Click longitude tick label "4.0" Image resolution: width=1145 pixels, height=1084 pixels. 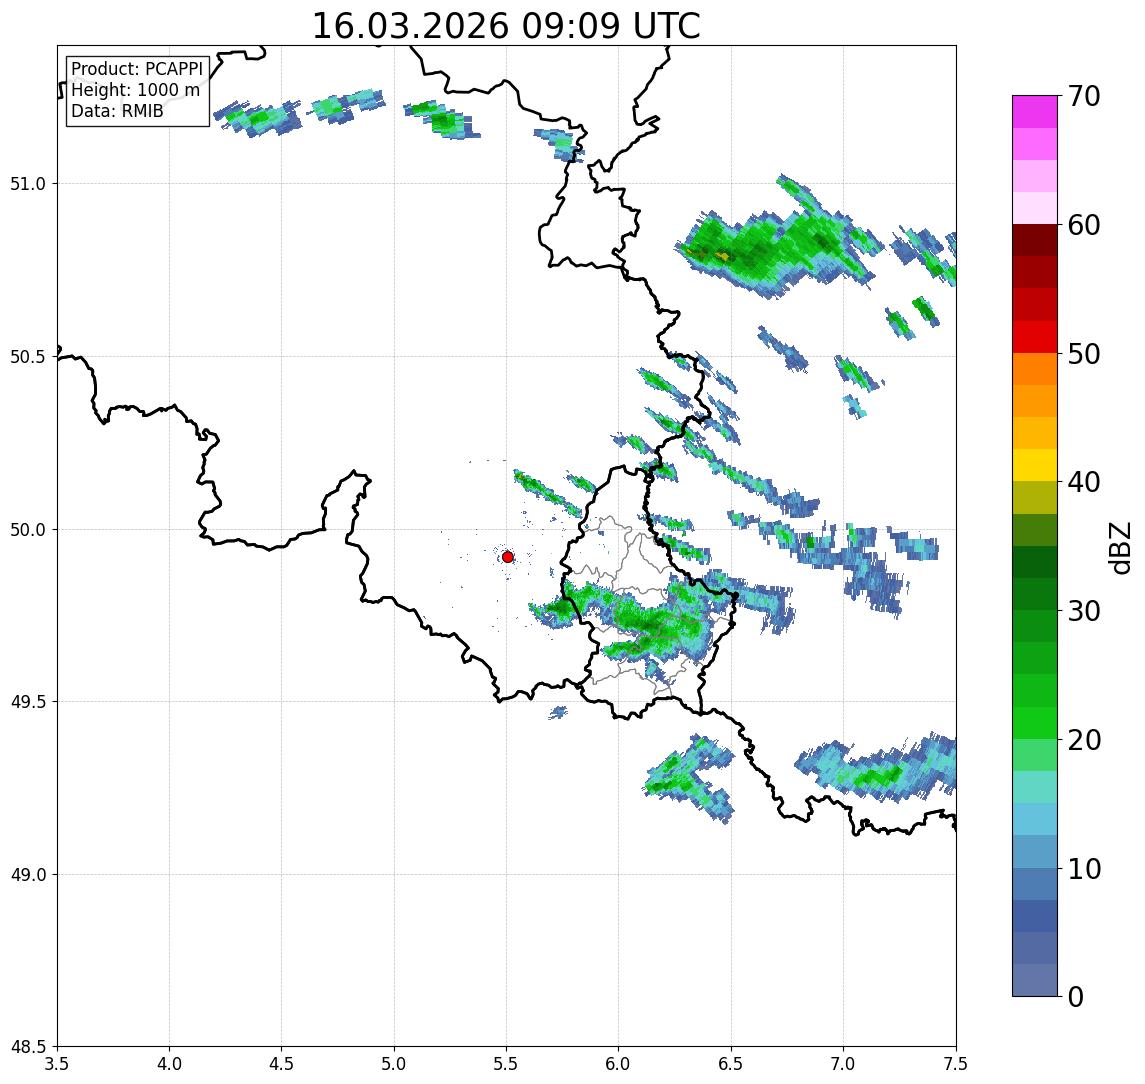(169, 1064)
